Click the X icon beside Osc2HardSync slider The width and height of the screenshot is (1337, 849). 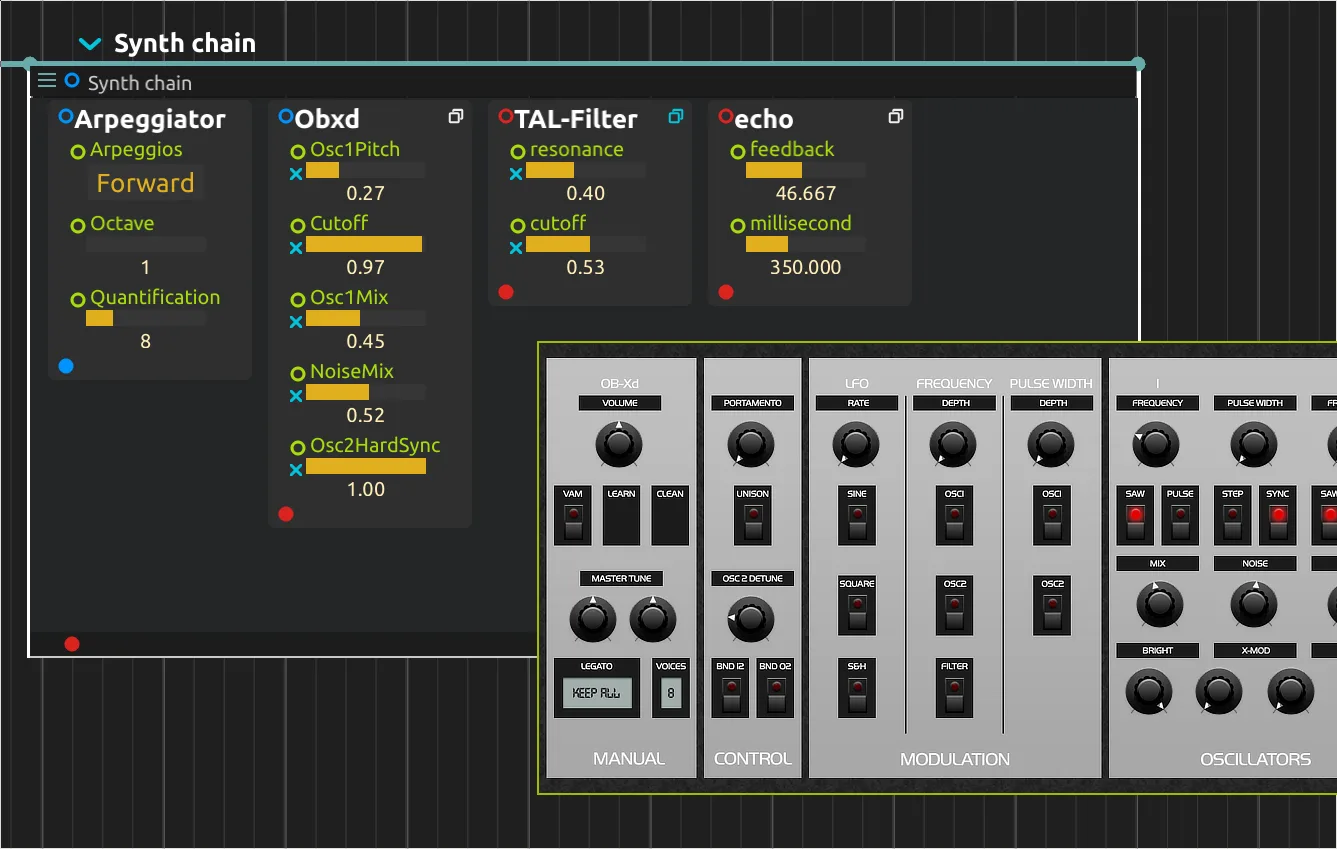click(296, 470)
